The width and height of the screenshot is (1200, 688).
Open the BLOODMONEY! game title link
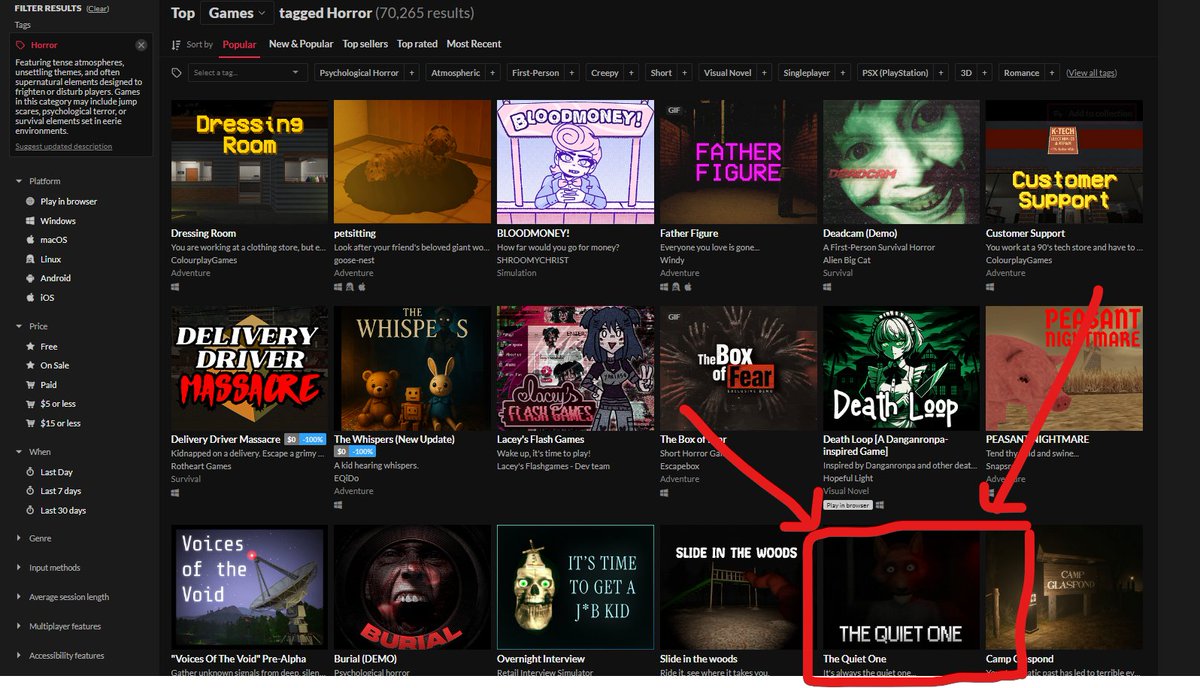533,233
